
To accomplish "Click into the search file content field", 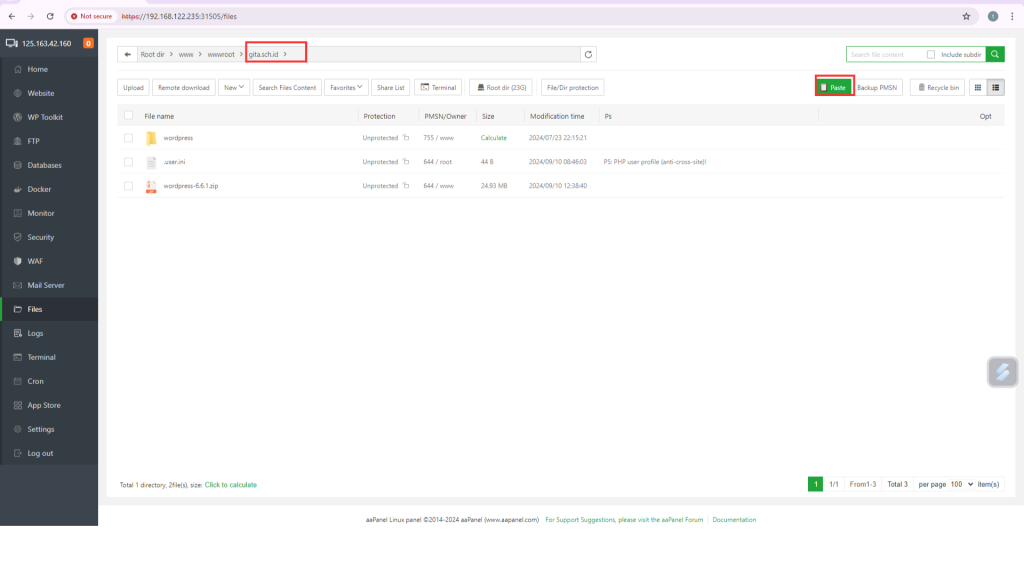I will pos(885,54).
